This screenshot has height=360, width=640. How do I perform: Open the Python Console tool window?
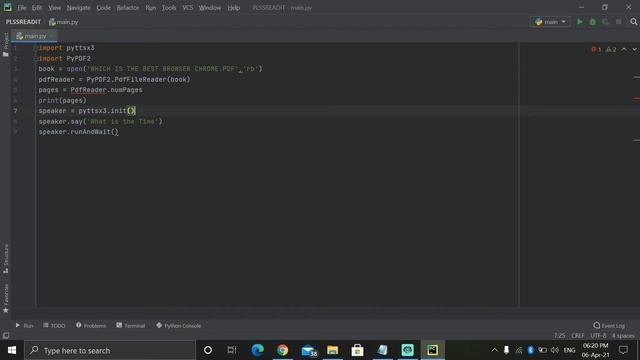click(x=178, y=325)
